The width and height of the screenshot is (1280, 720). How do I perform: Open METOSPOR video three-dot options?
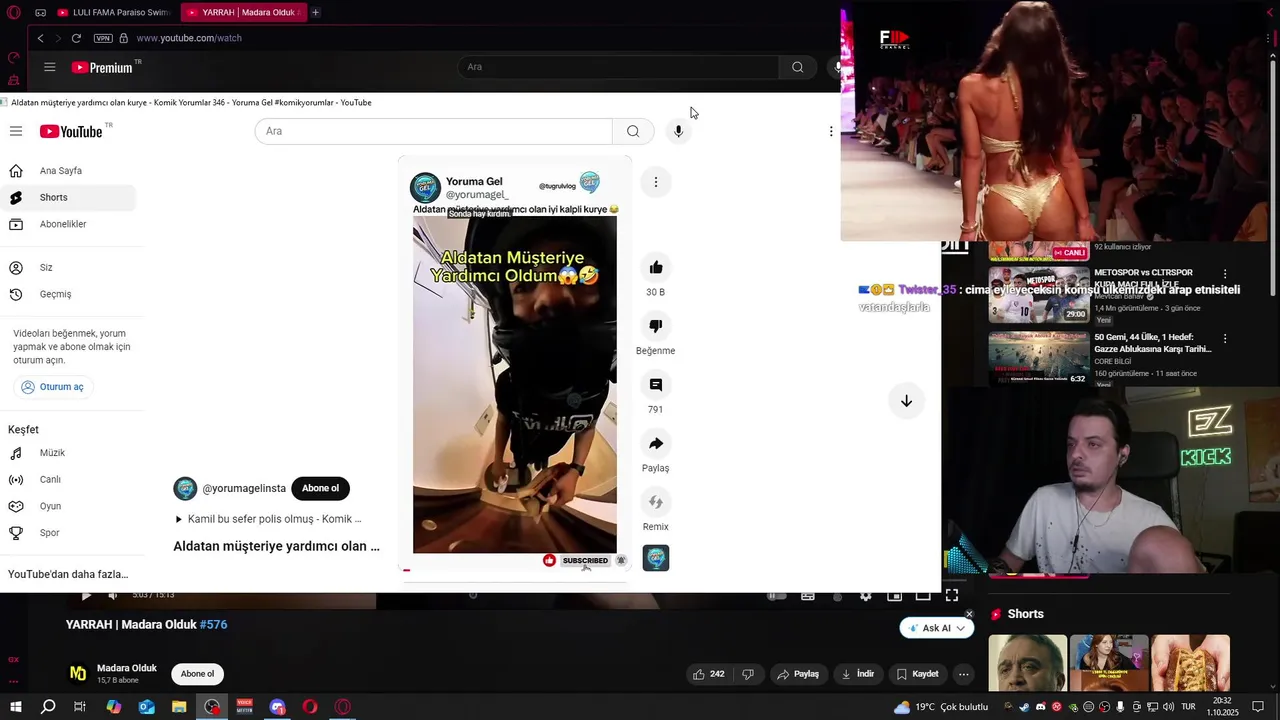click(1225, 273)
